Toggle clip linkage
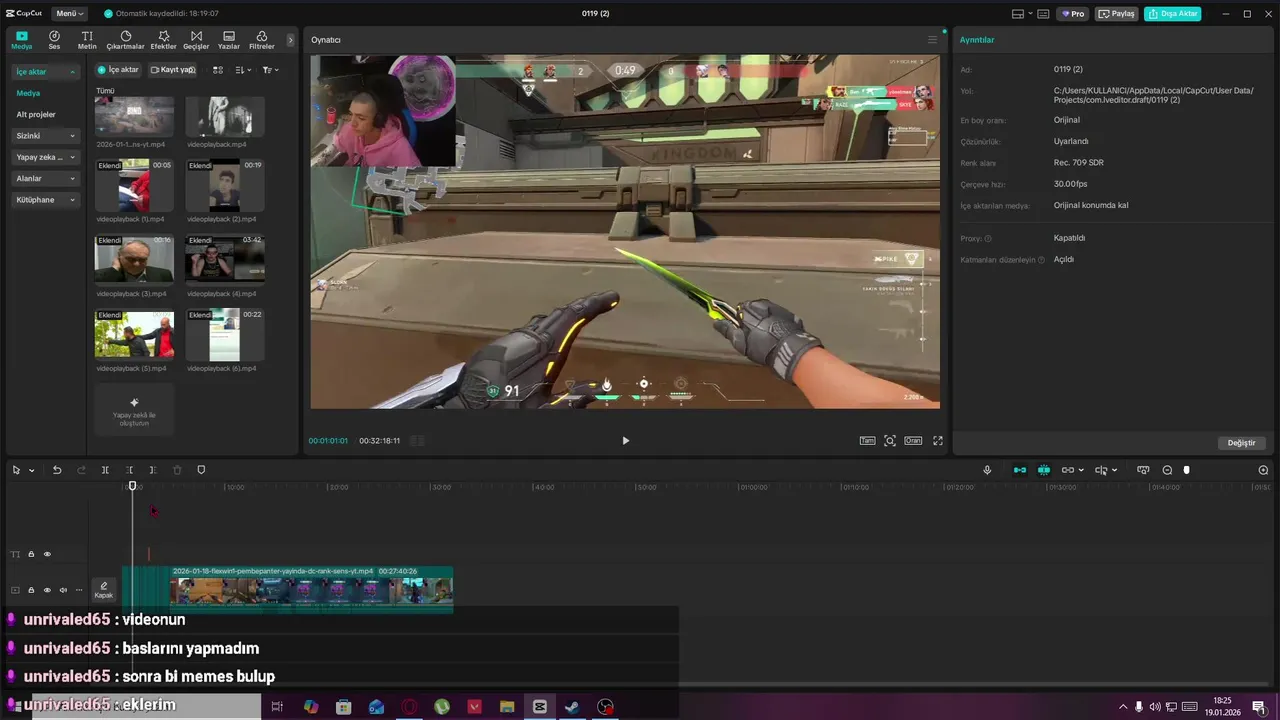Viewport: 1280px width, 720px height. coord(1068,470)
